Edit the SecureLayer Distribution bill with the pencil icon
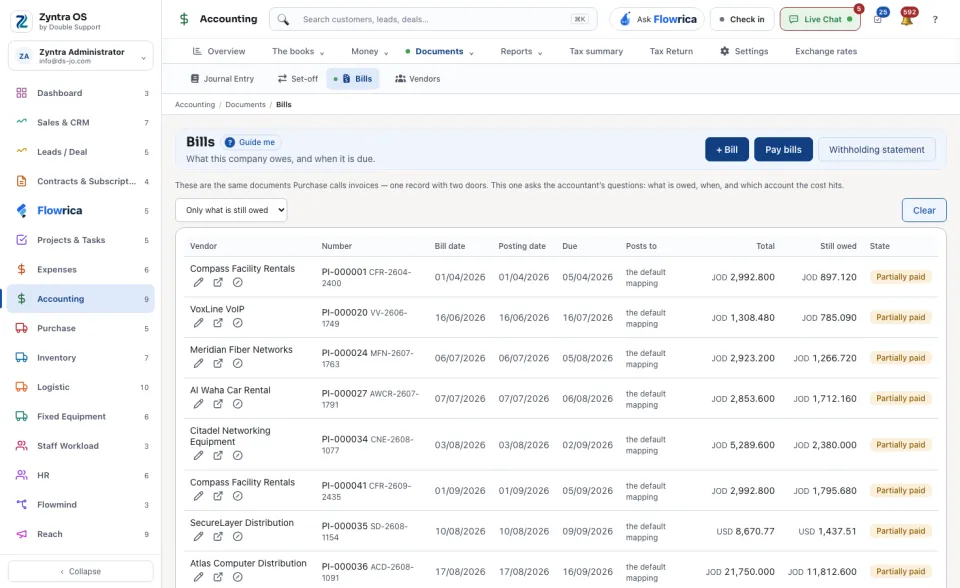Screen dimensions: 960x588 [198, 537]
